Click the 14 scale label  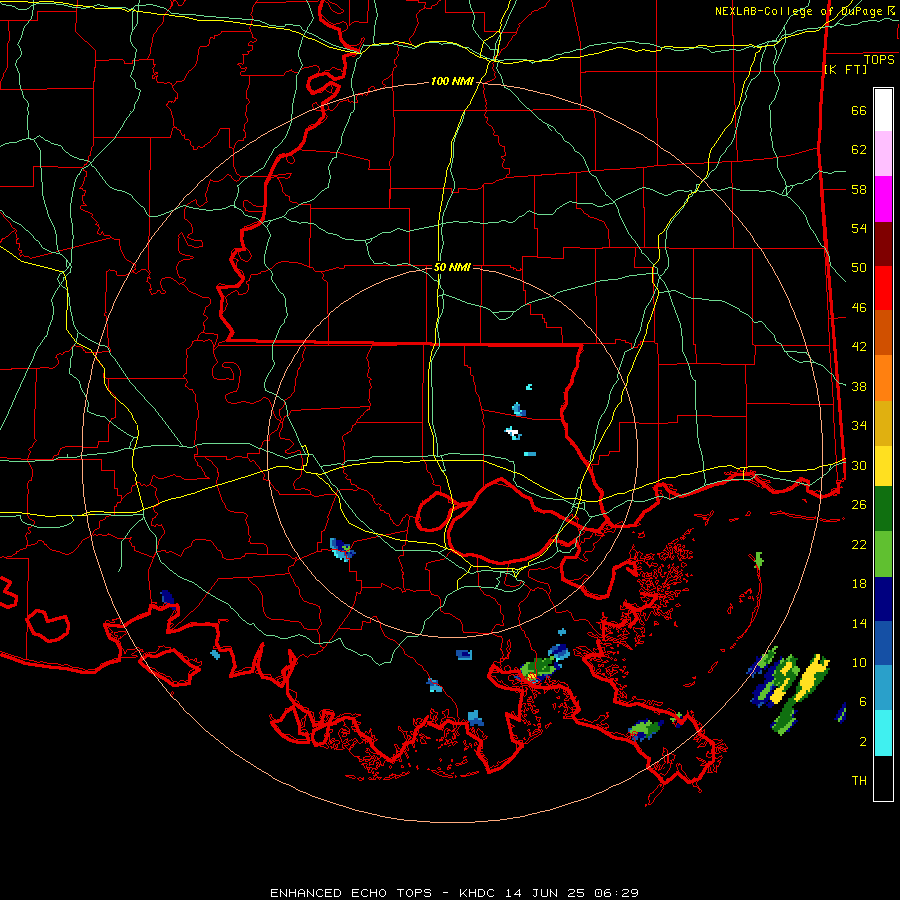point(859,623)
